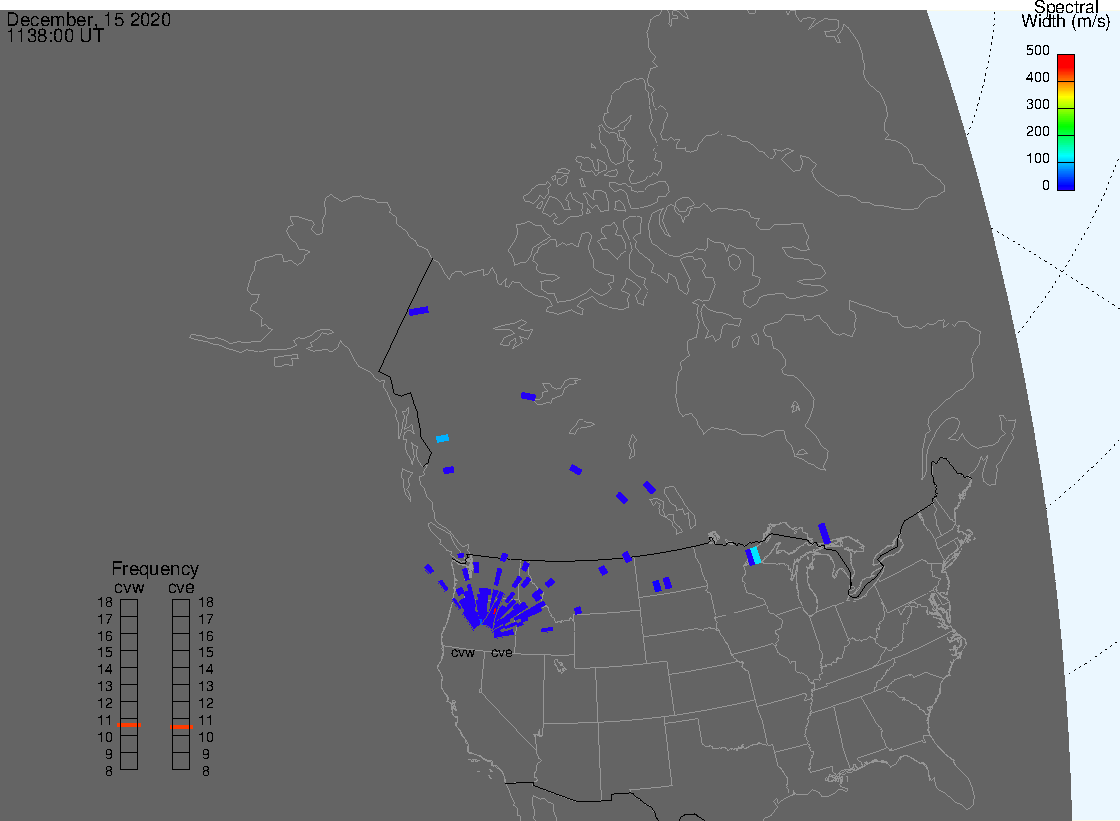1120x821 pixels.
Task: Click the red marker on cvw frequency bar
Action: [129, 725]
